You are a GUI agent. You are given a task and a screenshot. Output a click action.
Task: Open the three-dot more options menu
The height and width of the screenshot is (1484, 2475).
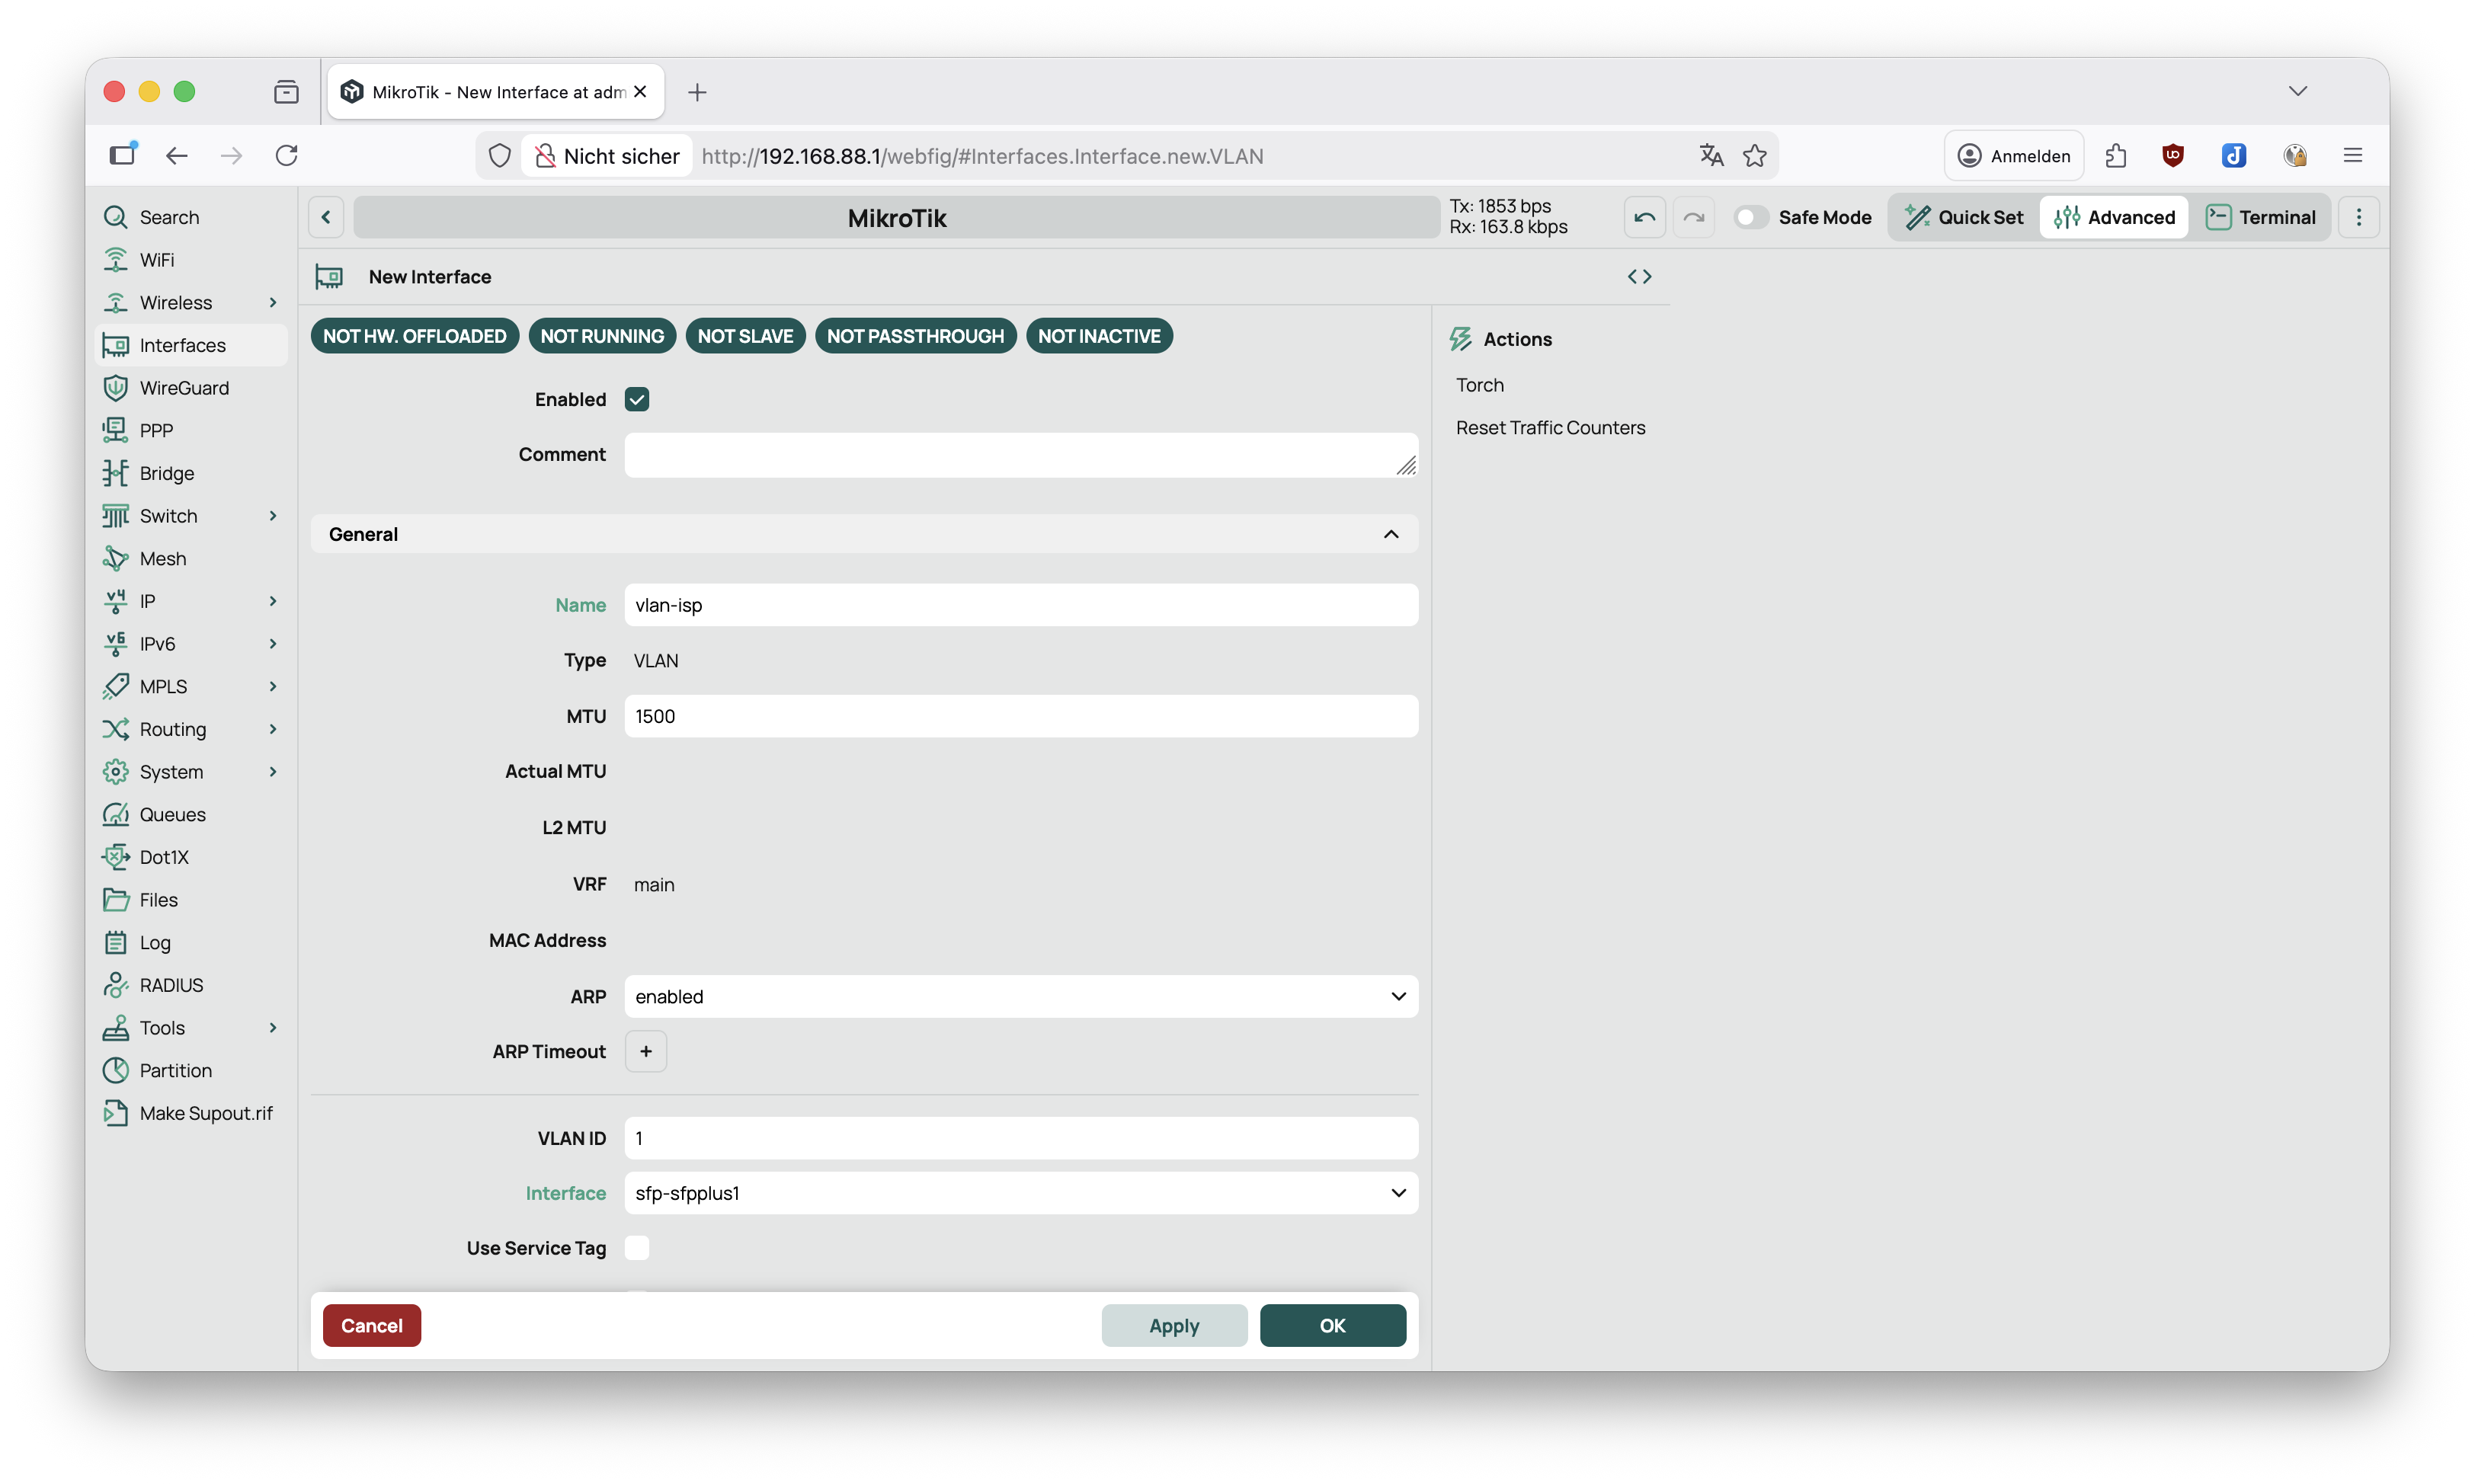2358,217
